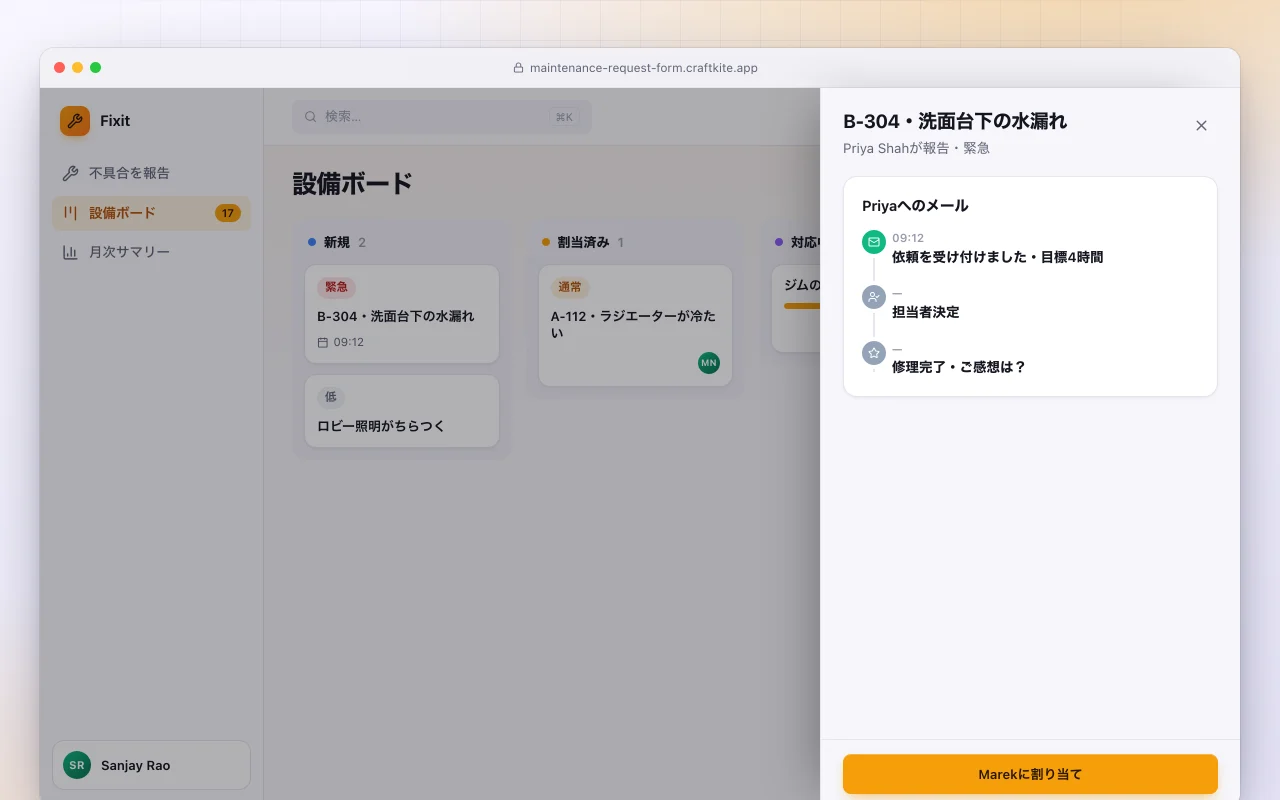Open the Sanjay Rao account button

[151, 765]
